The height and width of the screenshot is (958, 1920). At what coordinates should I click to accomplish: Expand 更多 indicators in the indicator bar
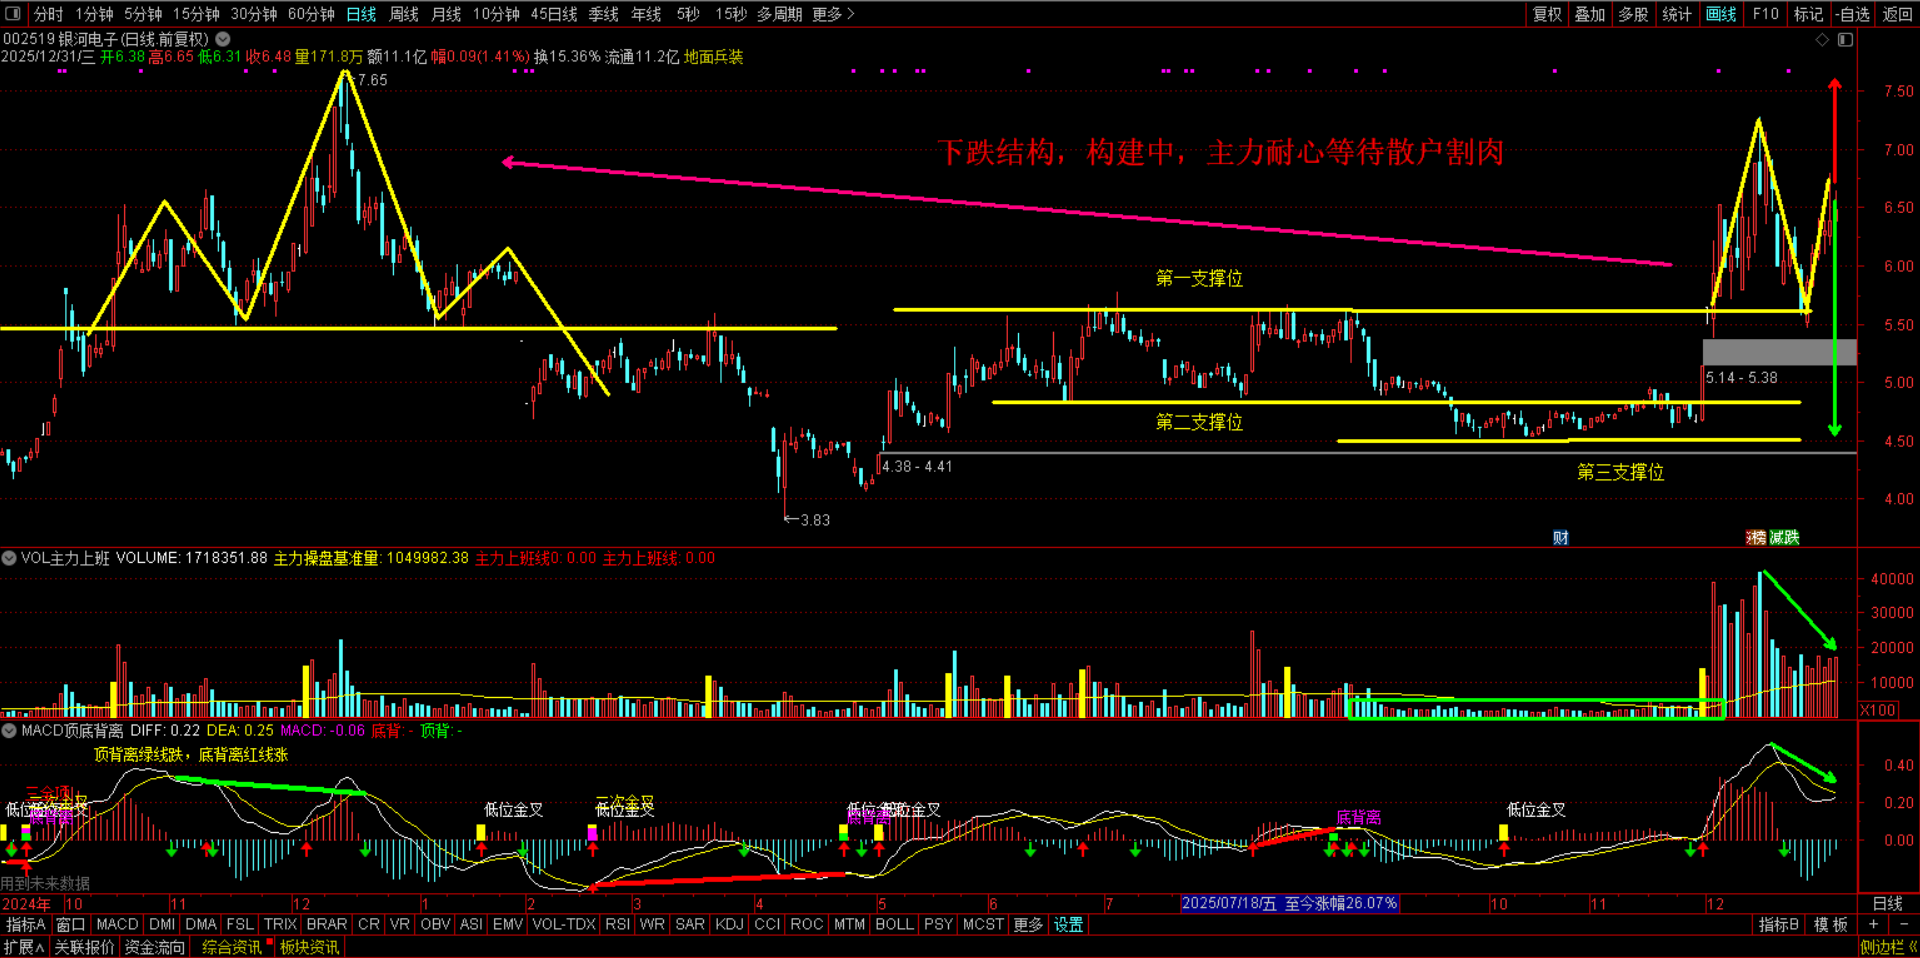click(x=1027, y=924)
